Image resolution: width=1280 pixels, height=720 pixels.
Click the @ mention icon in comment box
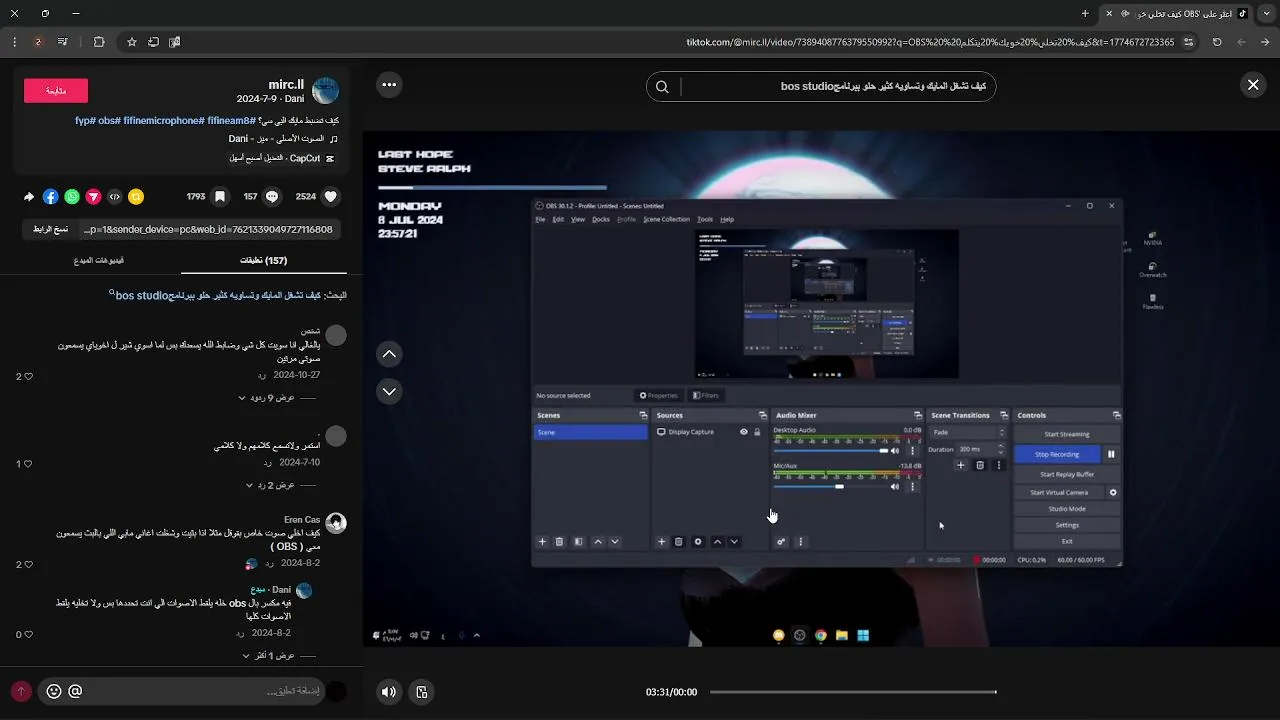click(75, 691)
